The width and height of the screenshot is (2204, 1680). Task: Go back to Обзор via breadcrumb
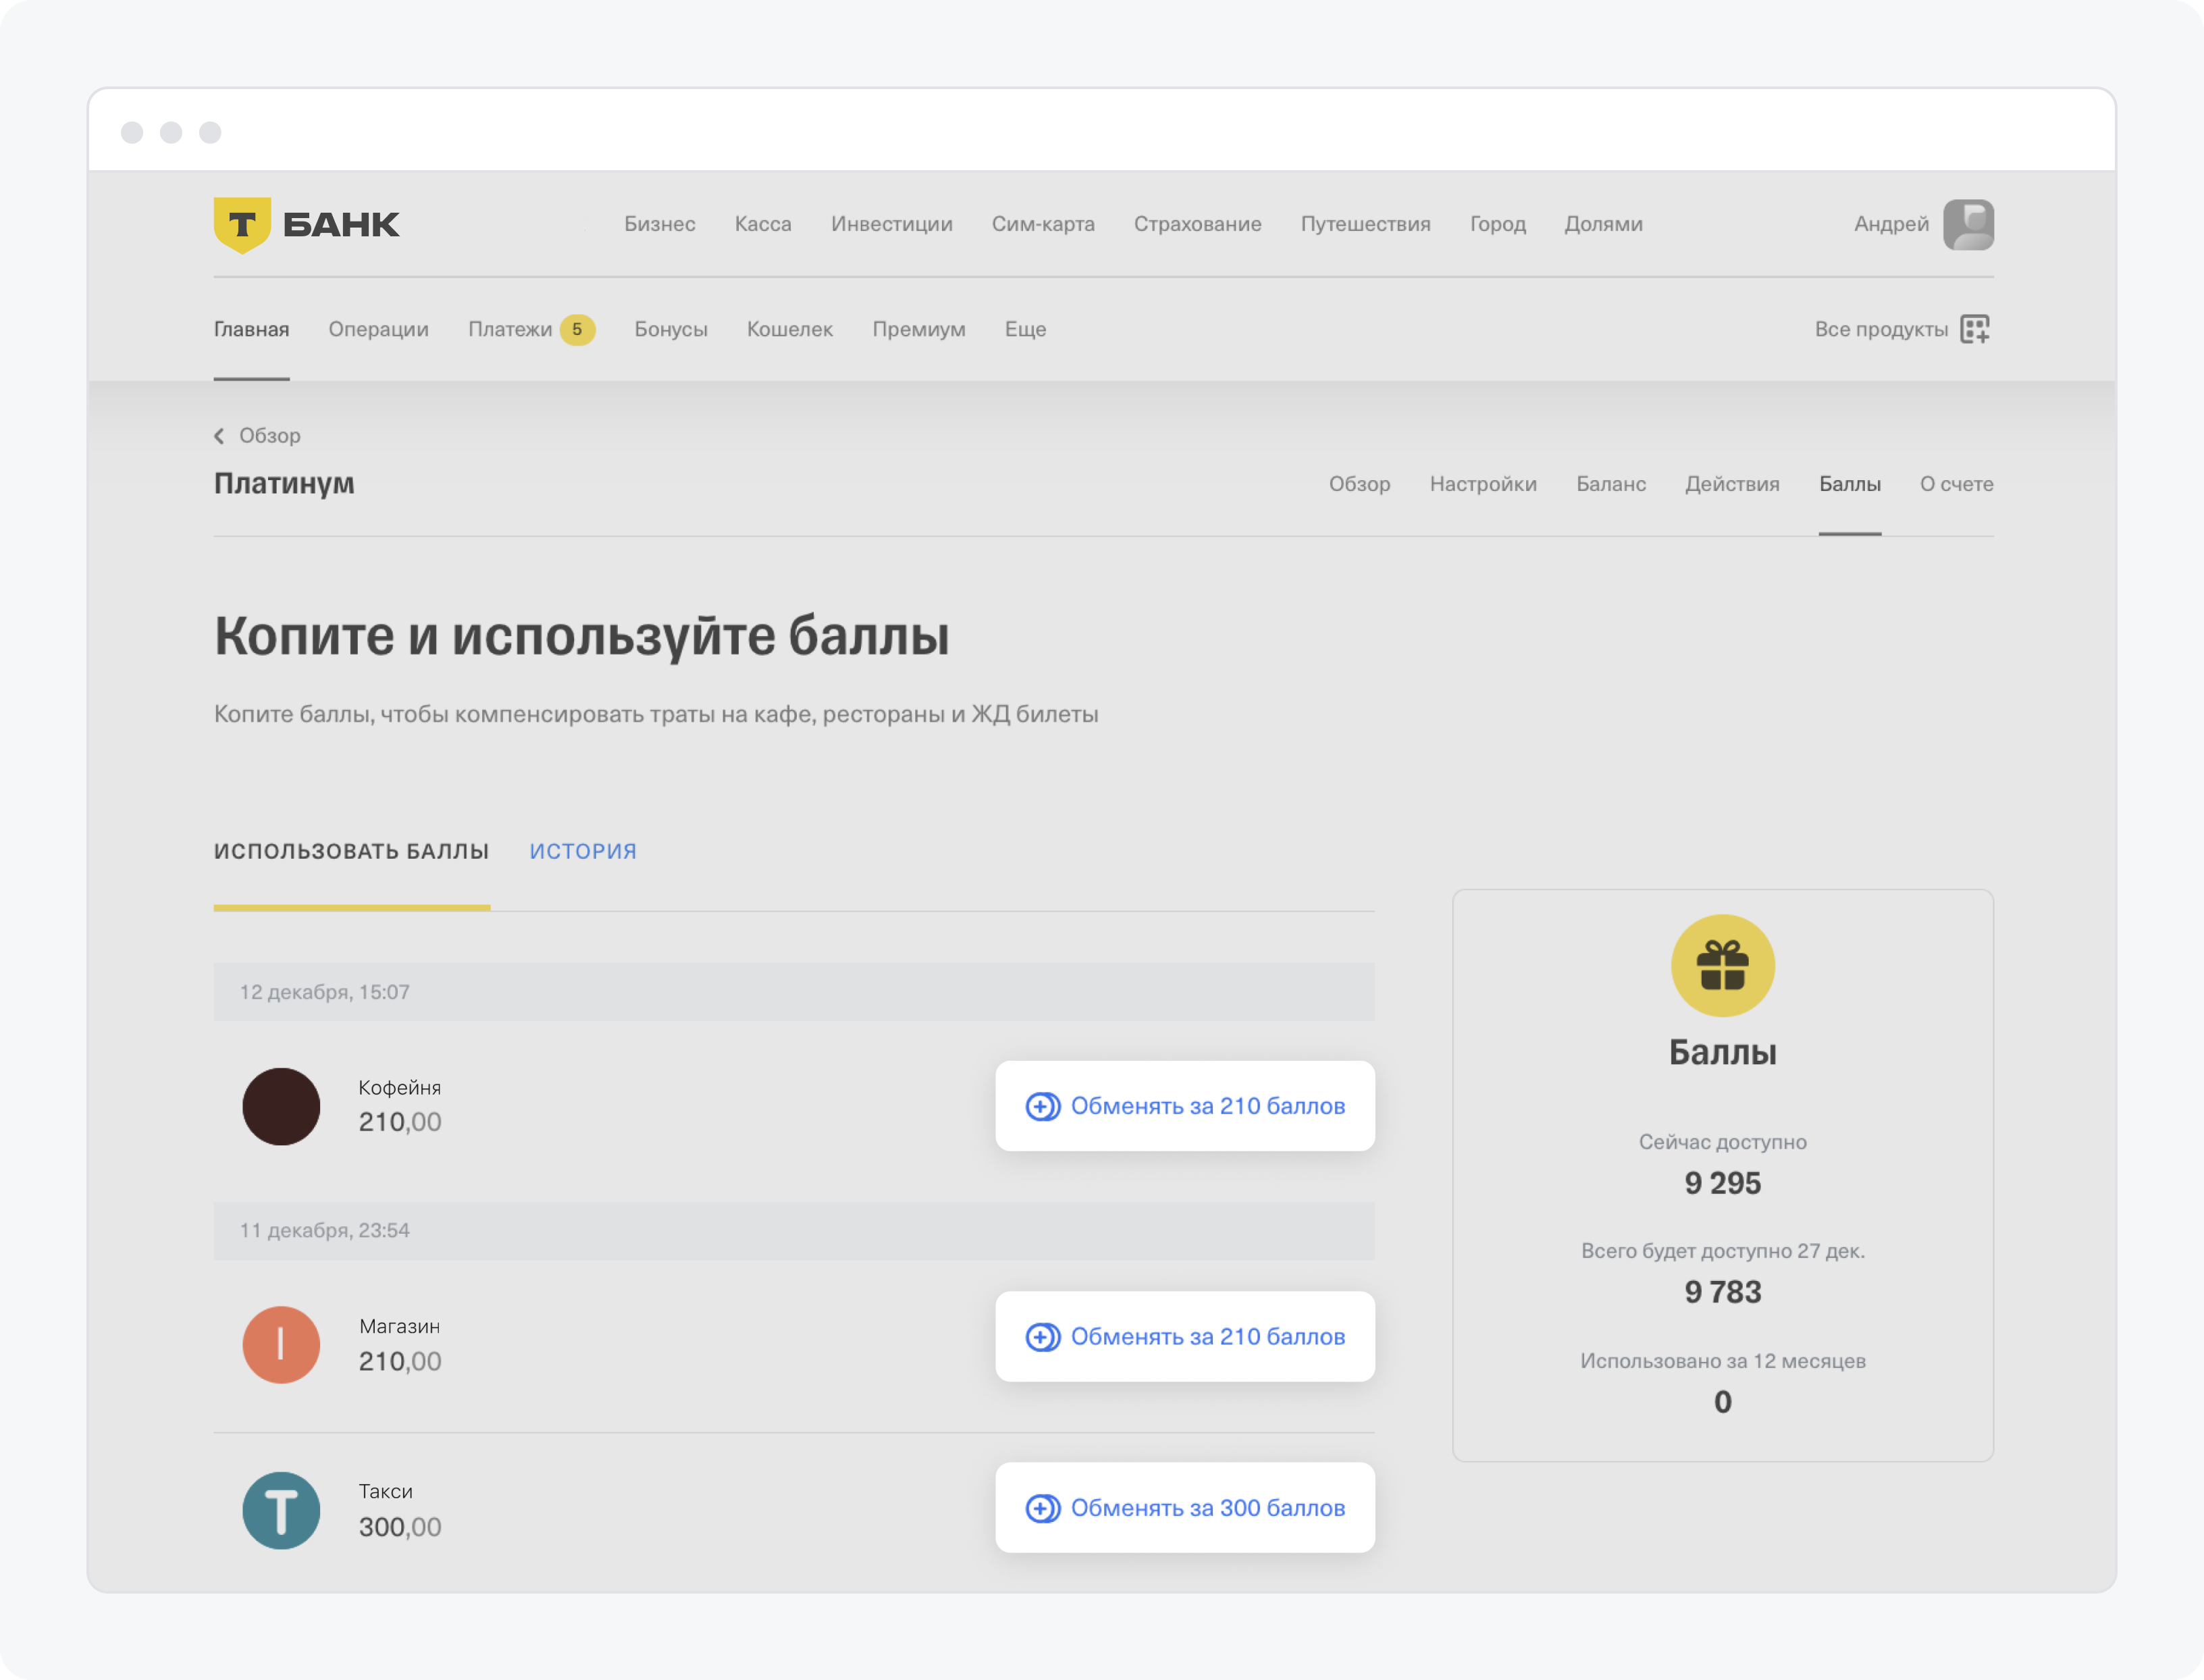pyautogui.click(x=269, y=436)
